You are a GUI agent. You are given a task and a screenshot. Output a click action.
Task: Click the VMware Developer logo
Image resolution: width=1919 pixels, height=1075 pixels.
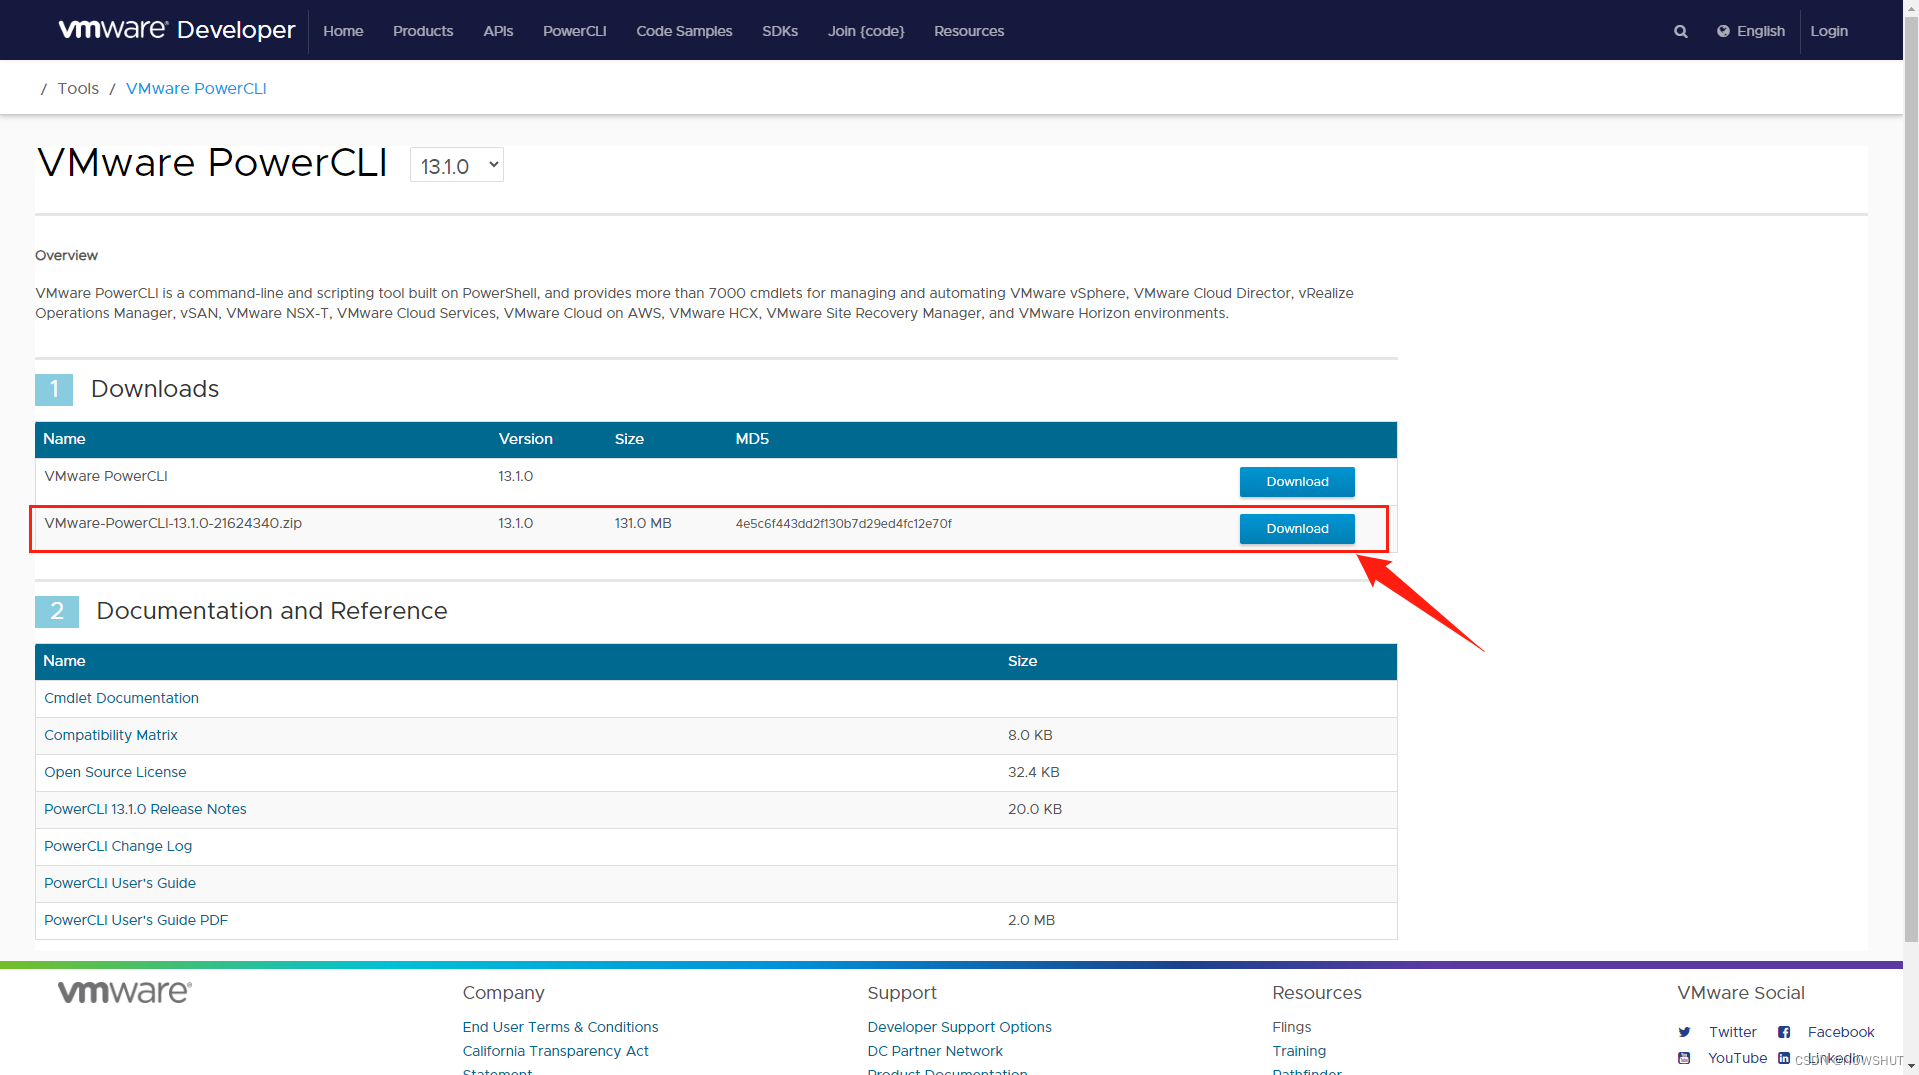[x=177, y=30]
